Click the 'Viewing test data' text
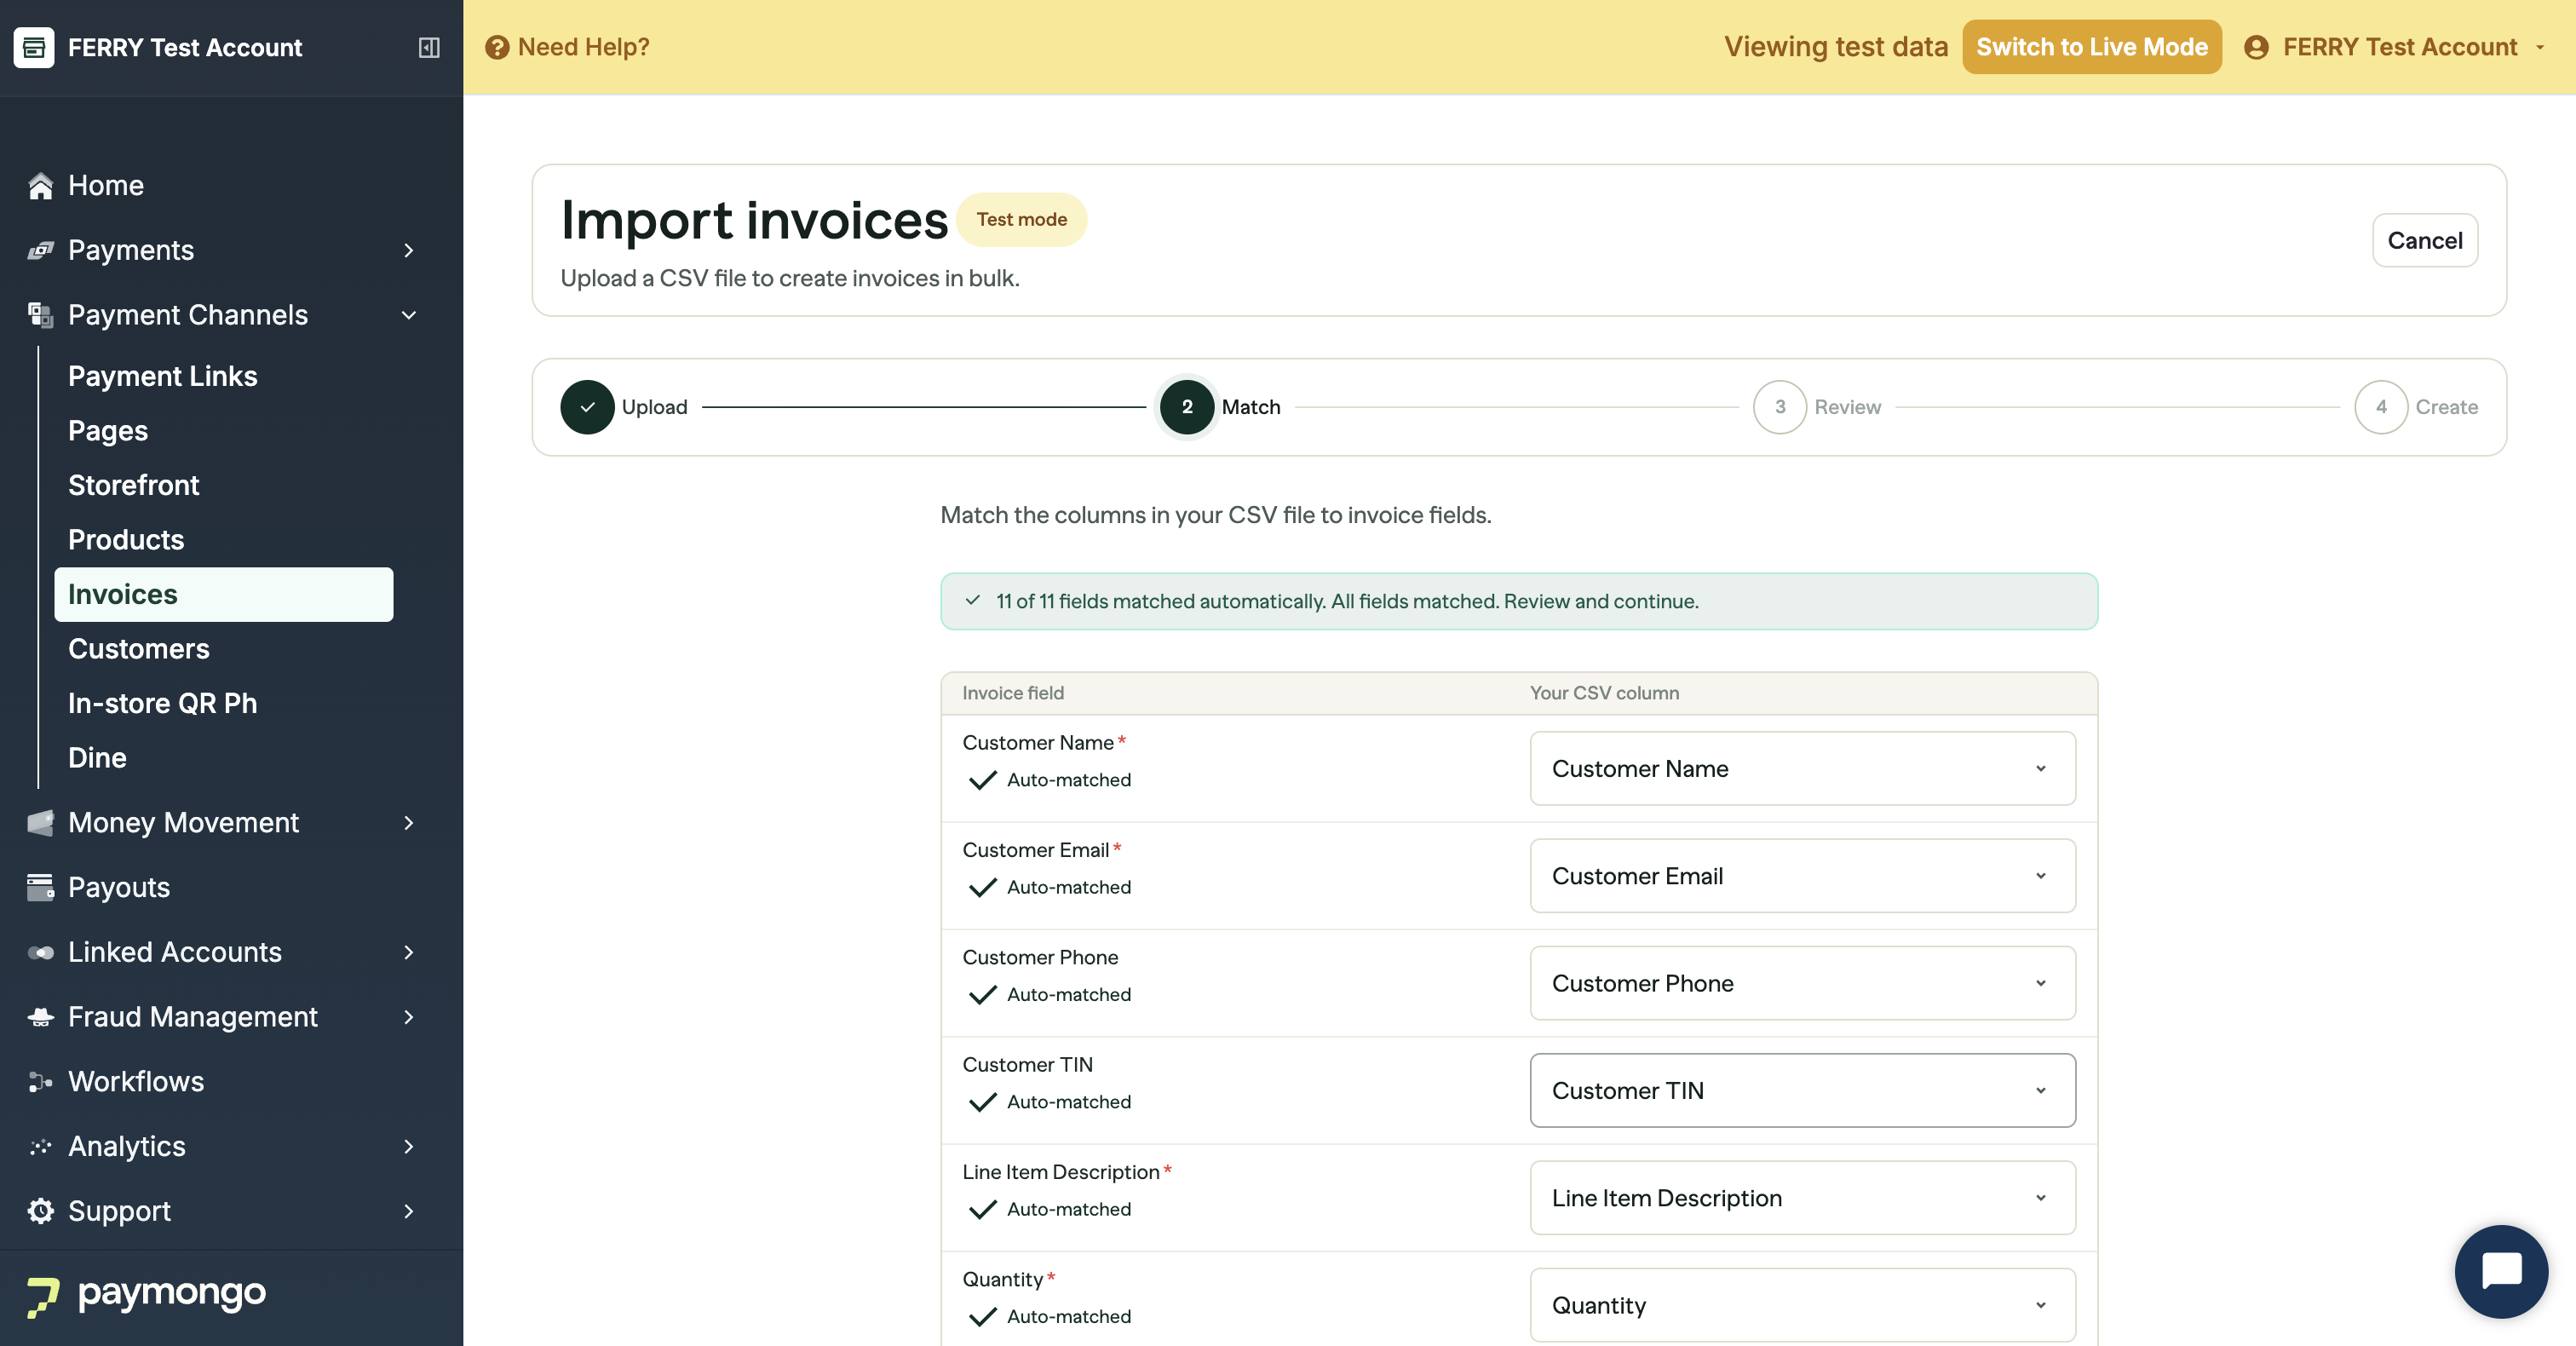Image resolution: width=2576 pixels, height=1346 pixels. (x=1836, y=47)
